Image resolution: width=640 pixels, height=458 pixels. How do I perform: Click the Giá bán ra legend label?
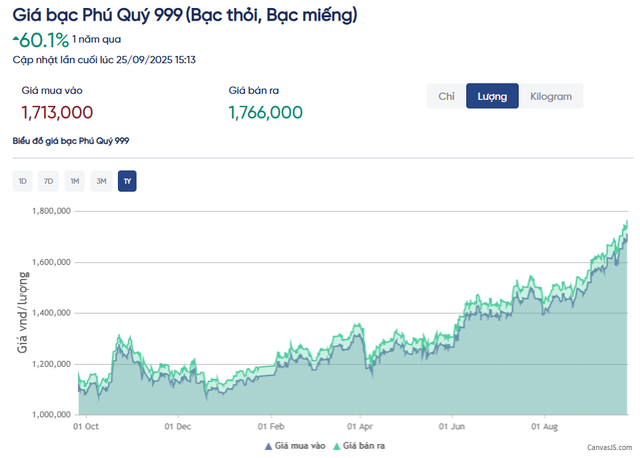(364, 446)
